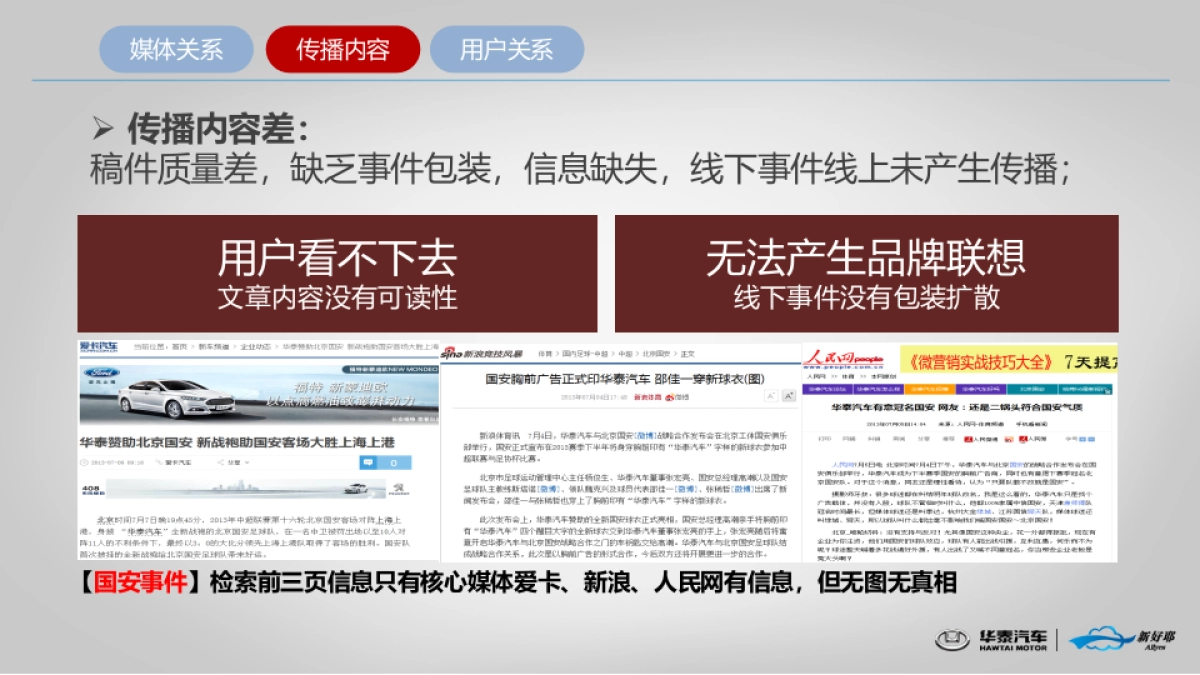Click the red 人民微博 share icon on the People article
The image size is (1200, 675).
(x=970, y=439)
